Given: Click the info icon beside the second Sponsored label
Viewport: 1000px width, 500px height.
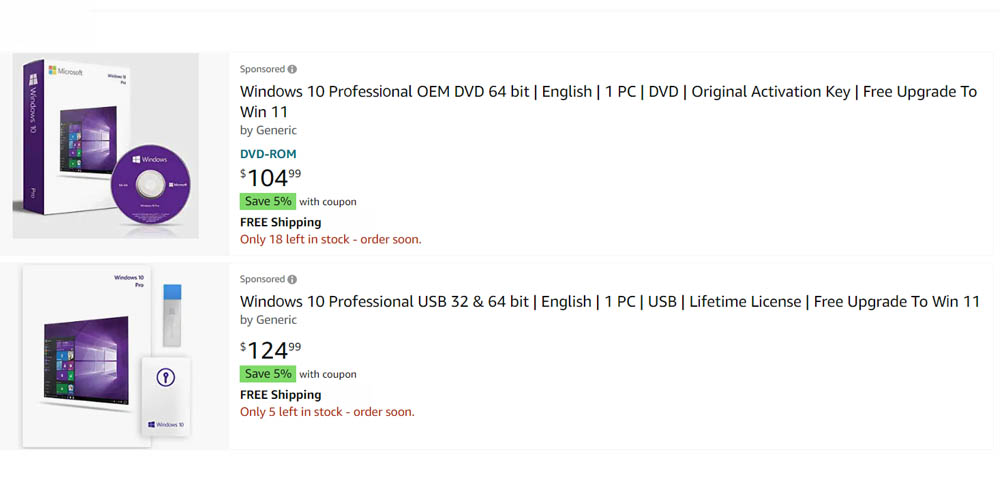Looking at the screenshot, I should [292, 280].
